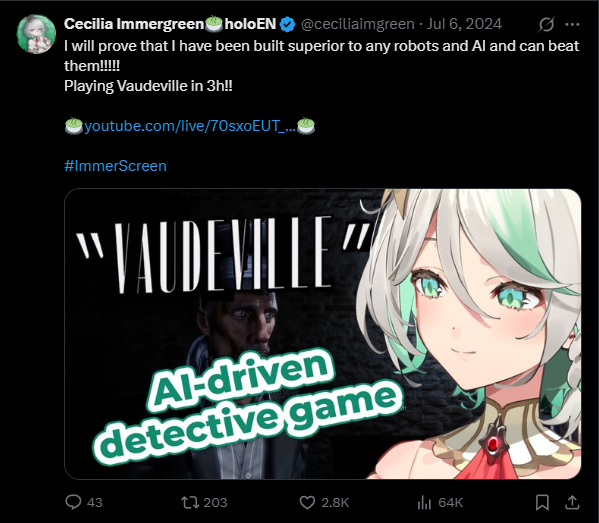Open the youtube.com/live stream link
Viewport: 599px width, 523px height.
(x=190, y=126)
